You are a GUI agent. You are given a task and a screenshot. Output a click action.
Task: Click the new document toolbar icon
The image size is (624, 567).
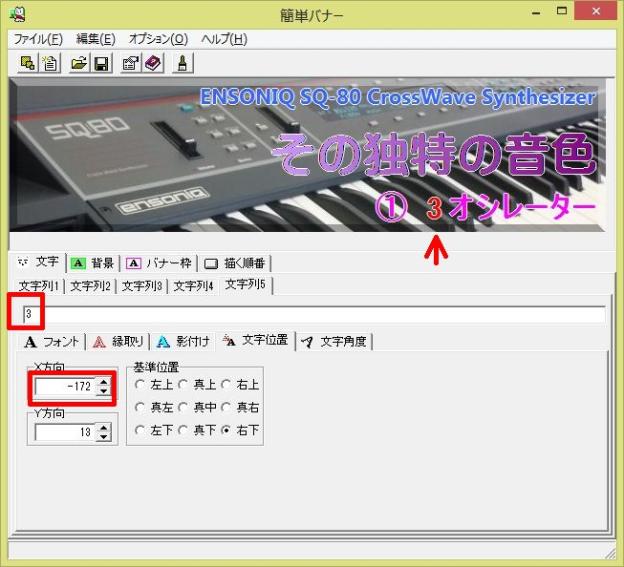tap(50, 63)
